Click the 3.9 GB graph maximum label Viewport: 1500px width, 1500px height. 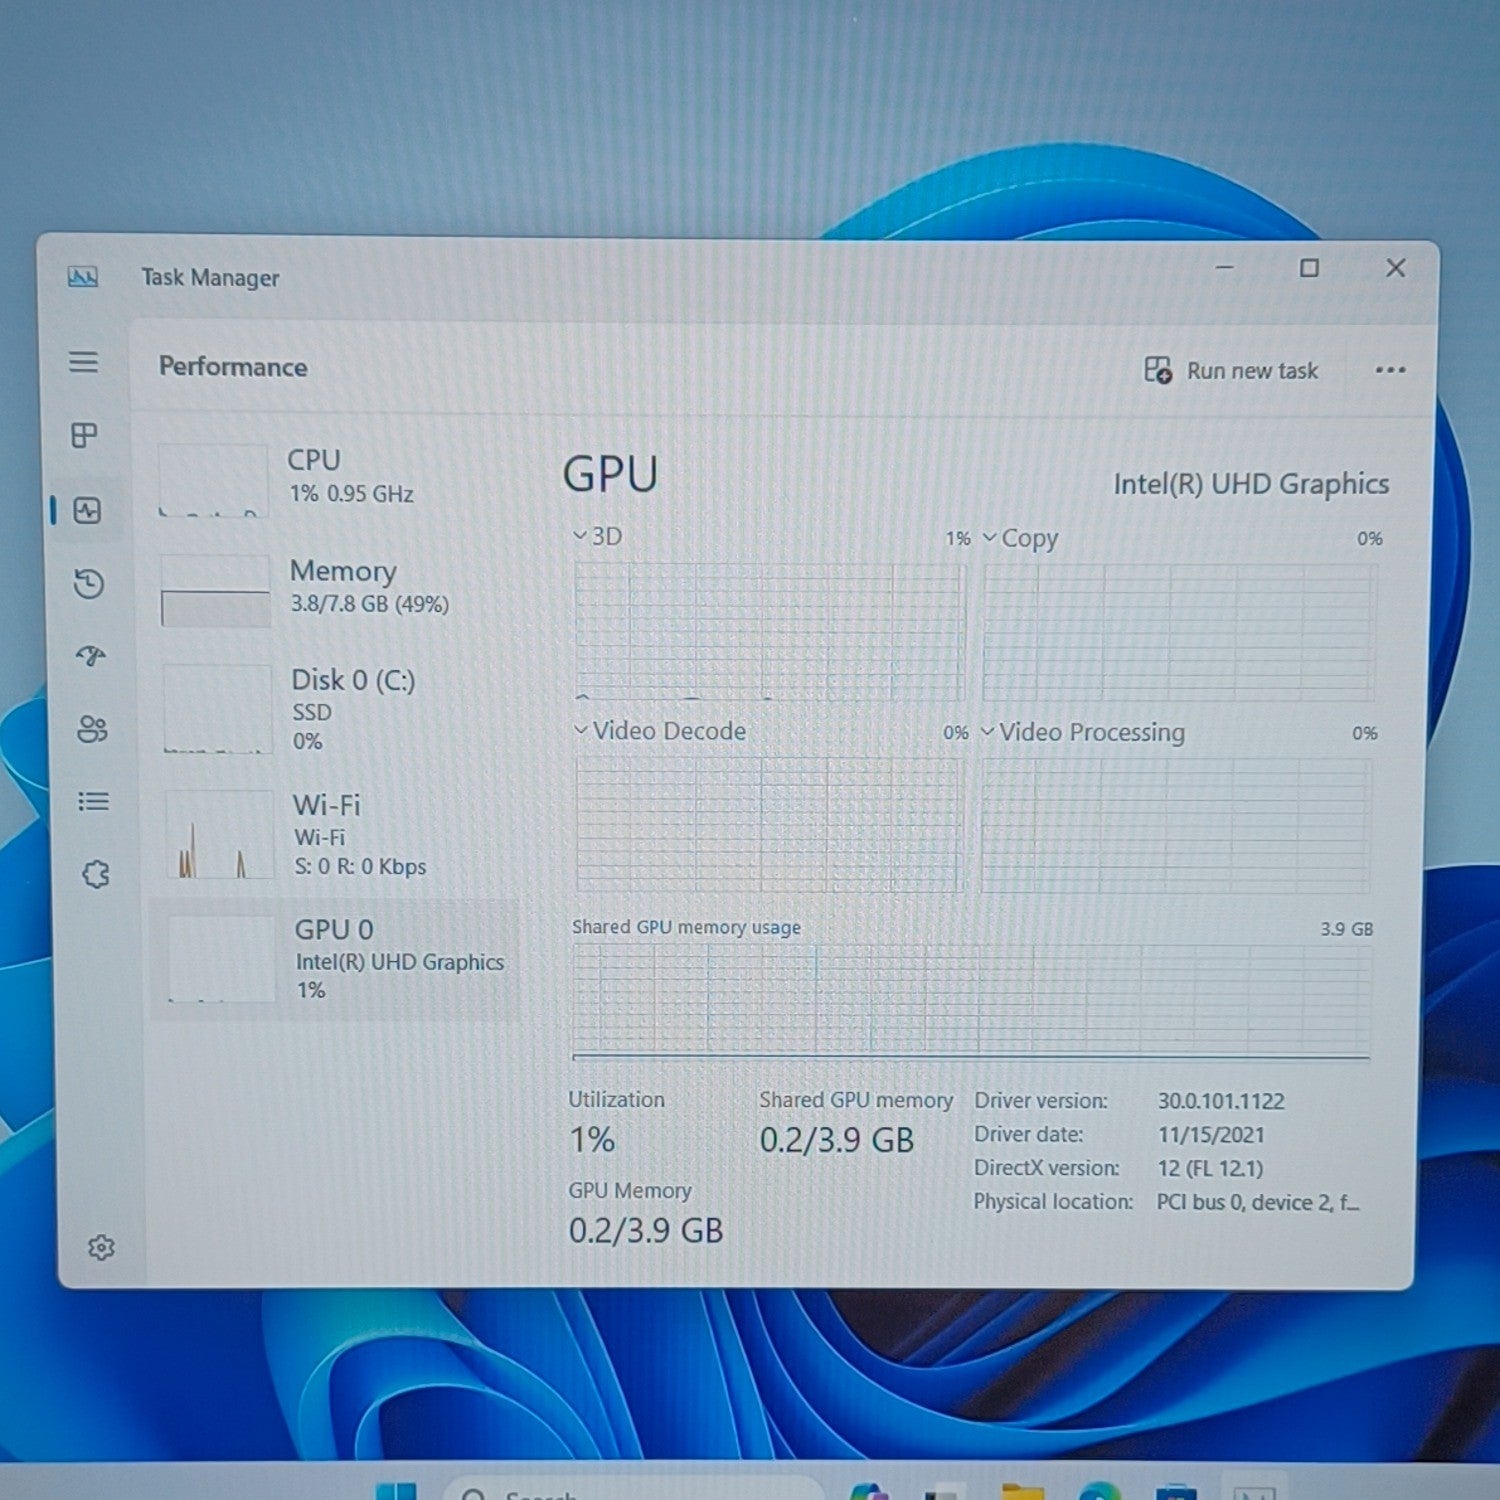1346,929
